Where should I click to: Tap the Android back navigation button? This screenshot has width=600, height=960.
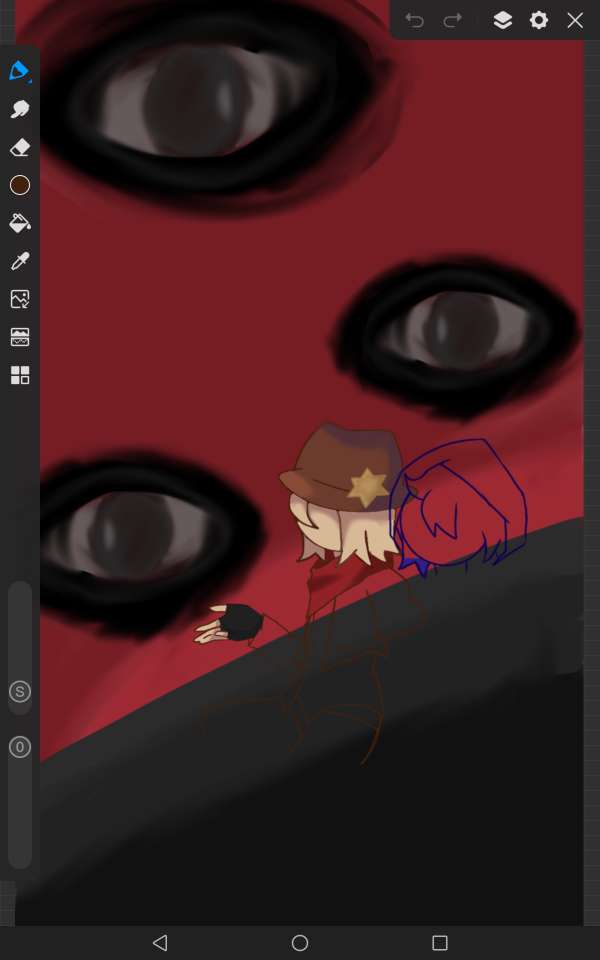pos(160,942)
